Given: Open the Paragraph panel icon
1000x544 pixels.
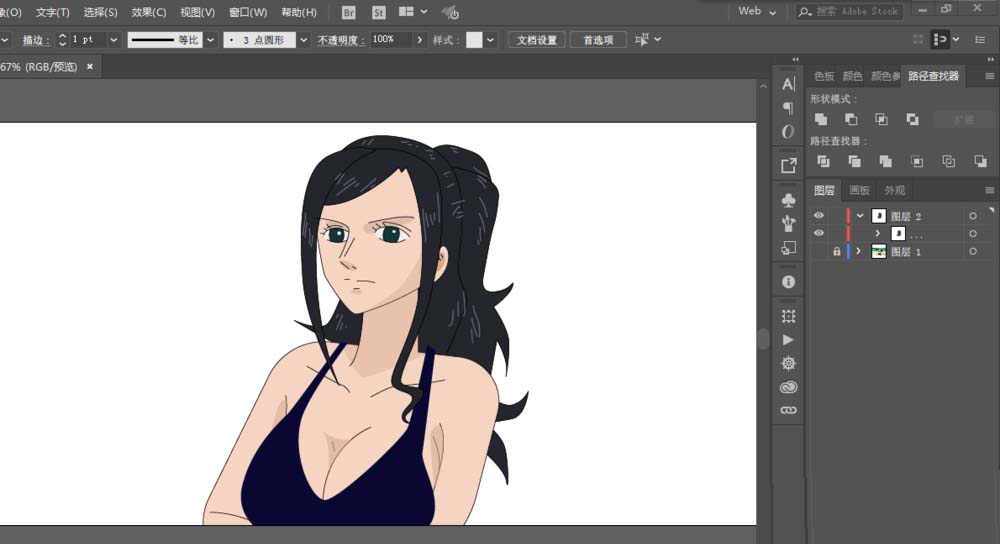Looking at the screenshot, I should click(x=788, y=108).
